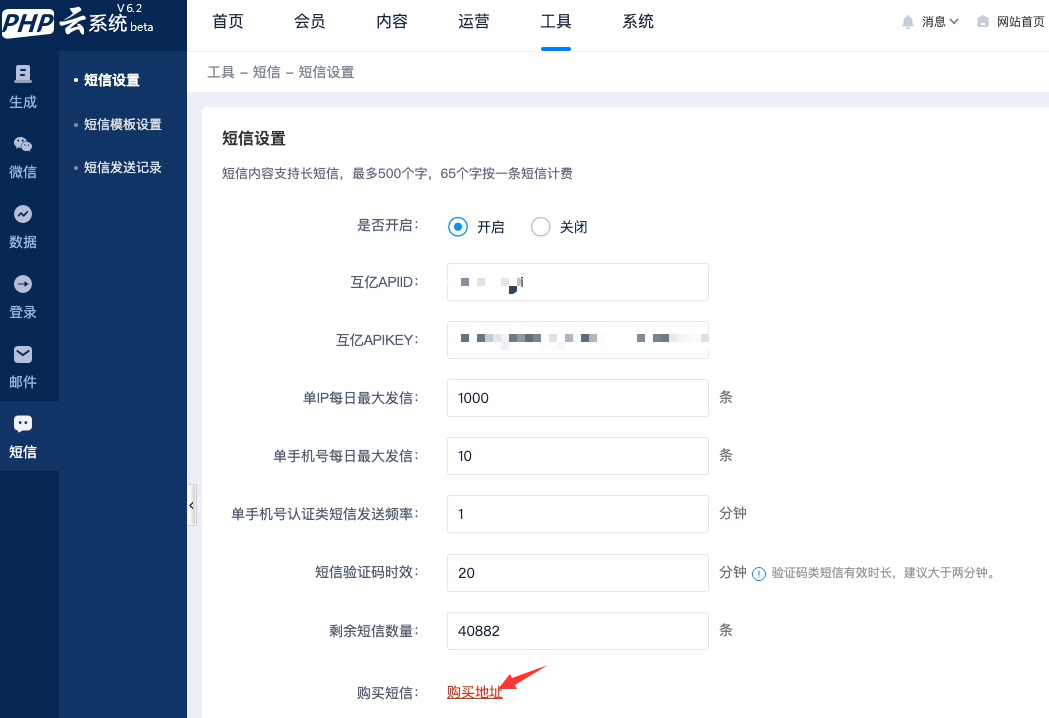Screen dimensions: 1049x718
Task: Open the 登录 login sidebar icon
Action: (23, 285)
